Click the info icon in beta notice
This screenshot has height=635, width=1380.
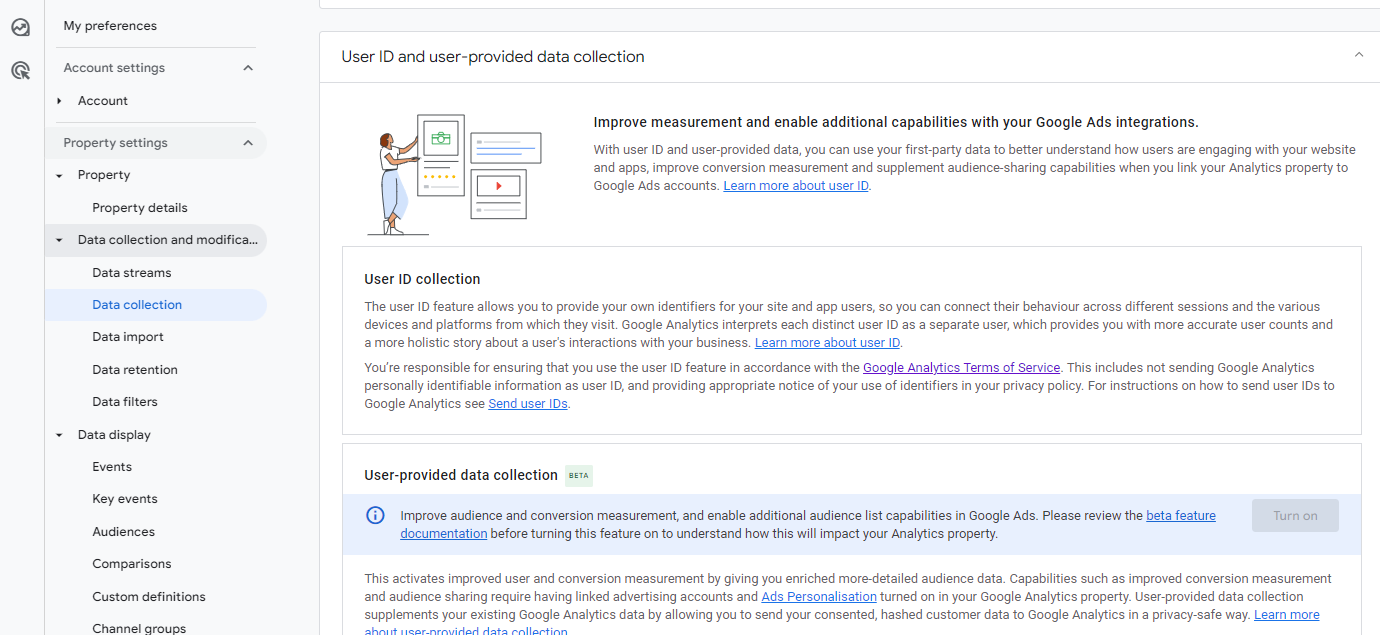click(375, 516)
